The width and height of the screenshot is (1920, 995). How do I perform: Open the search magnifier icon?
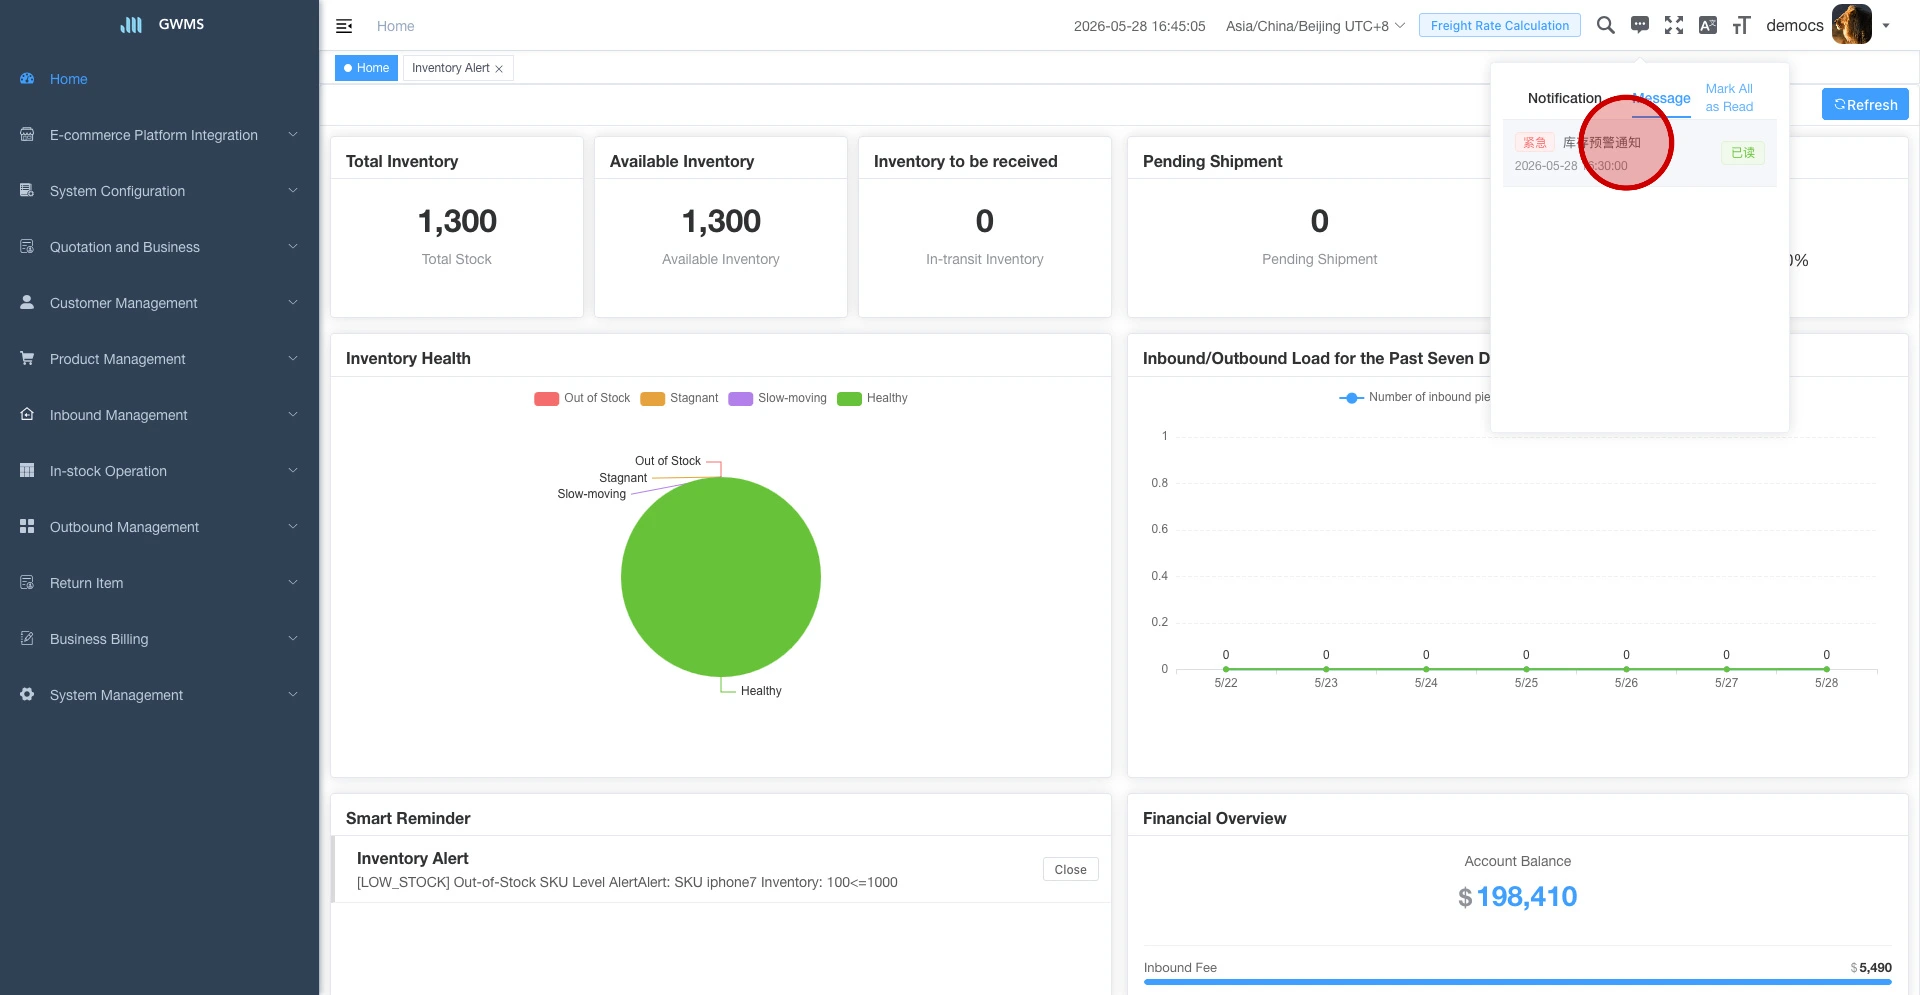pos(1606,25)
